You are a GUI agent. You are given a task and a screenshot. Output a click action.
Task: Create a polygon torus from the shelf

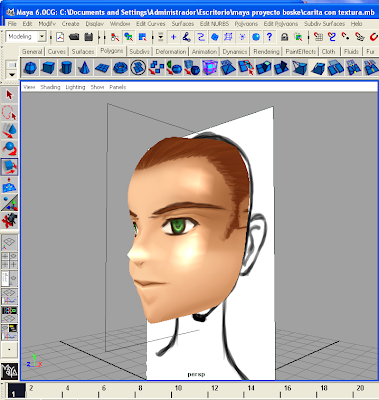[x=120, y=68]
